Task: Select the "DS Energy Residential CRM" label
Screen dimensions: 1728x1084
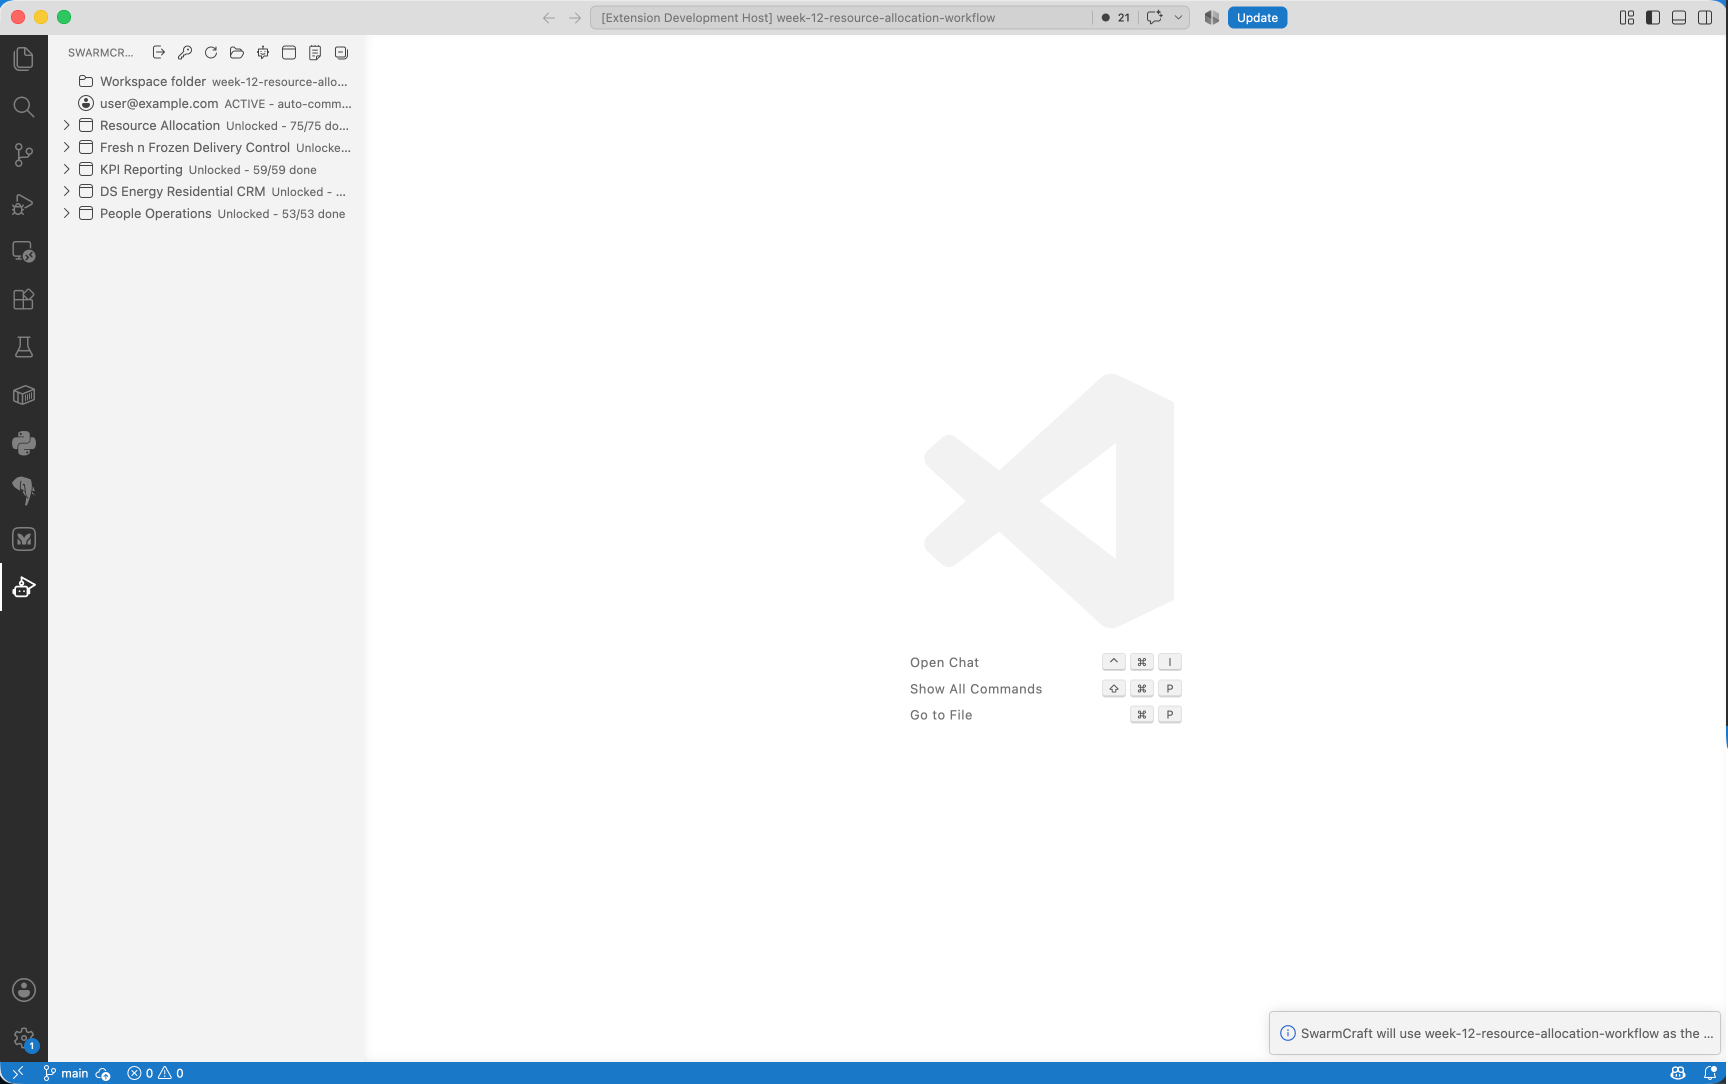Action: pos(183,191)
